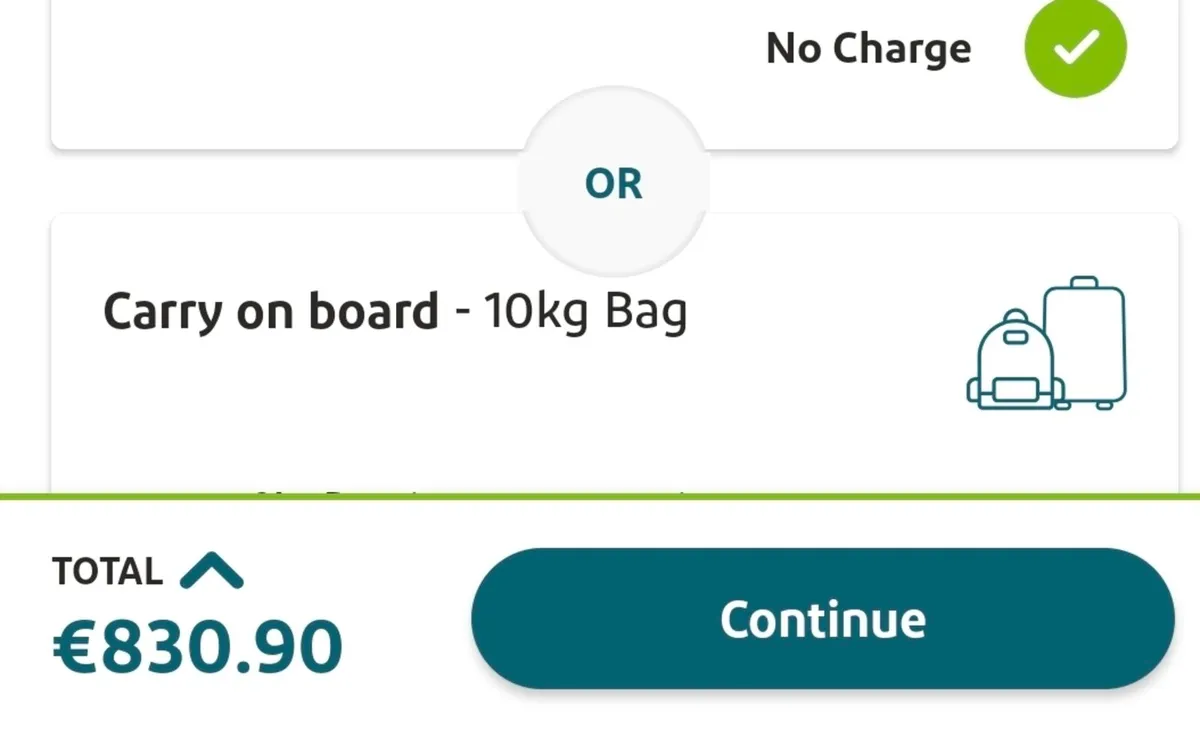The image size is (1200, 736).
Task: Tap the bottom edge of the No Charge card
Action: coord(300,147)
